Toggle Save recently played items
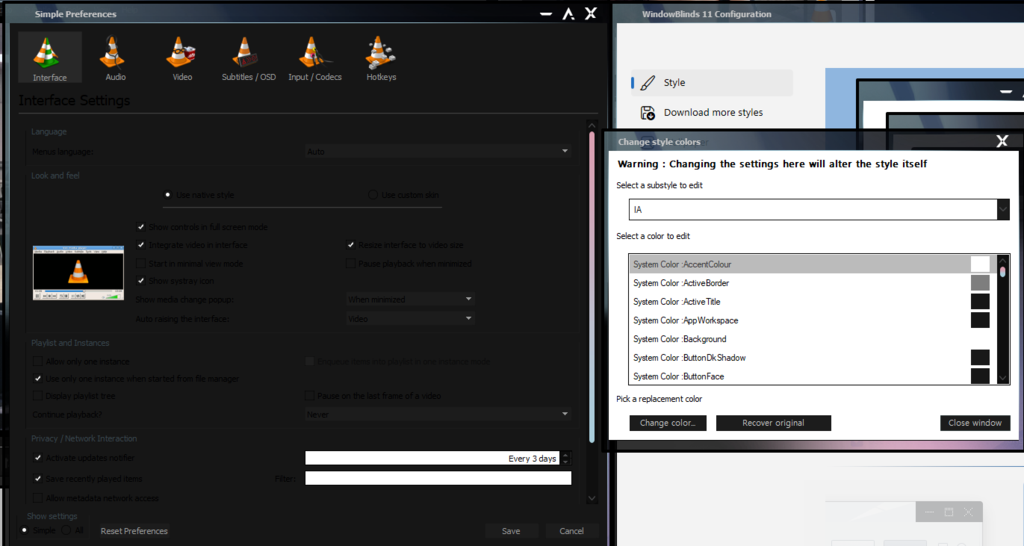The width and height of the screenshot is (1024, 546). coord(37,479)
